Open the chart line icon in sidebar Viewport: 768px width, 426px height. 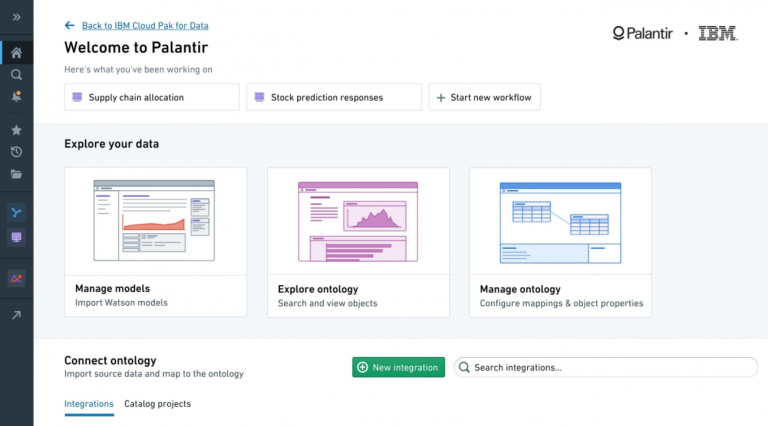point(17,279)
